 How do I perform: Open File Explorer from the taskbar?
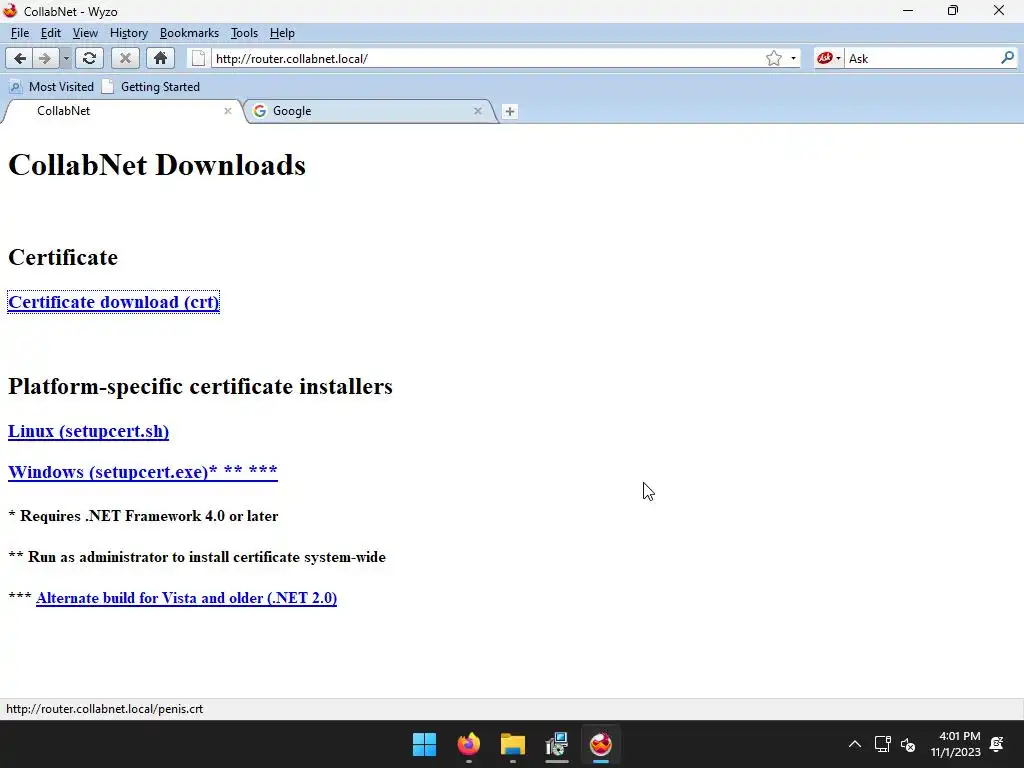(513, 744)
